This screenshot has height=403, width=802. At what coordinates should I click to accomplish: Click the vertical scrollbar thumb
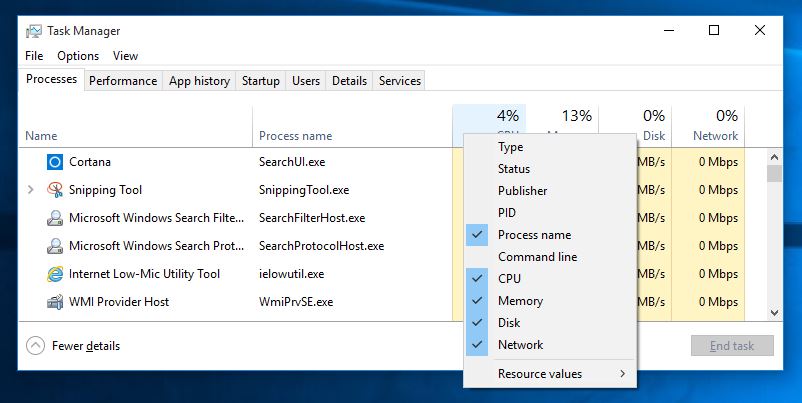(774, 173)
